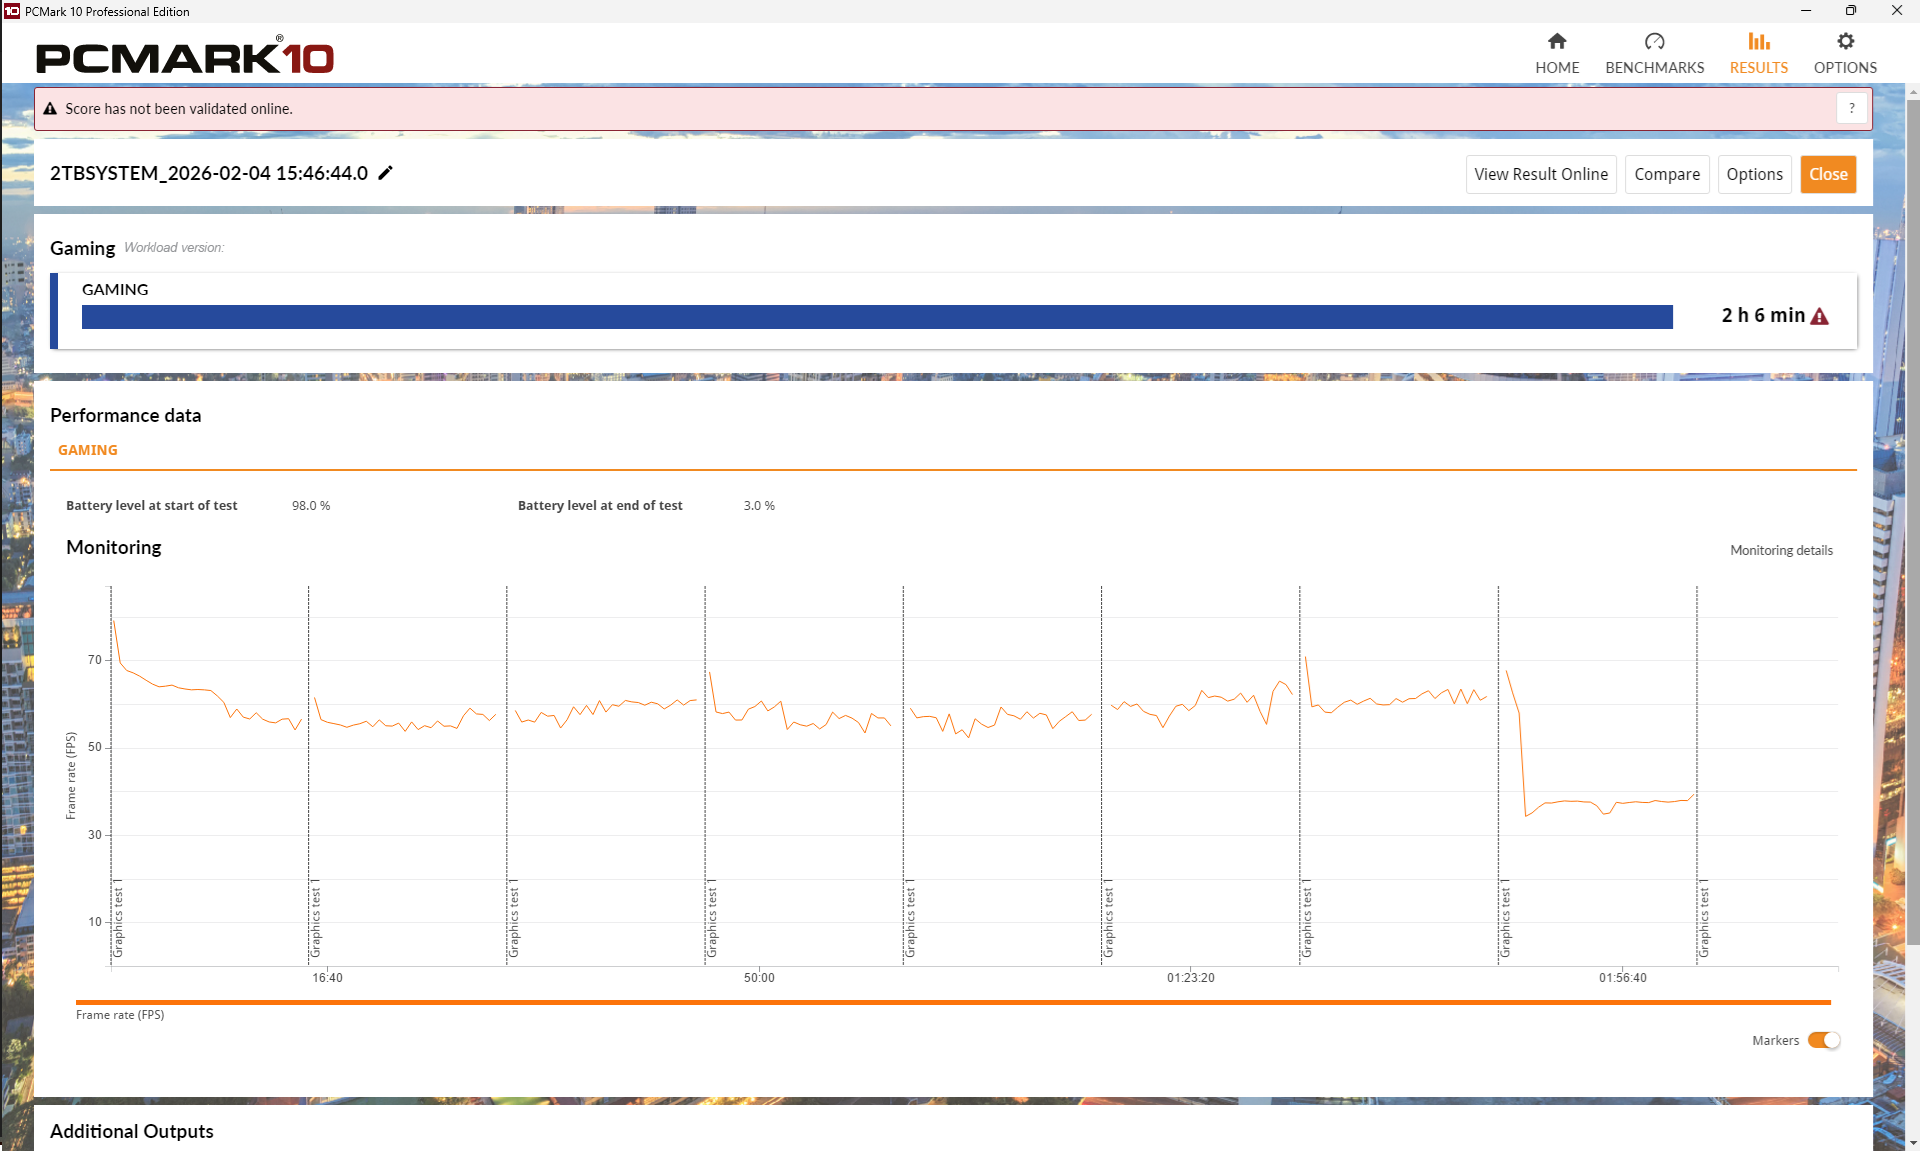Click the question mark help icon
Viewport: 1920px width, 1151px height.
(x=1851, y=108)
